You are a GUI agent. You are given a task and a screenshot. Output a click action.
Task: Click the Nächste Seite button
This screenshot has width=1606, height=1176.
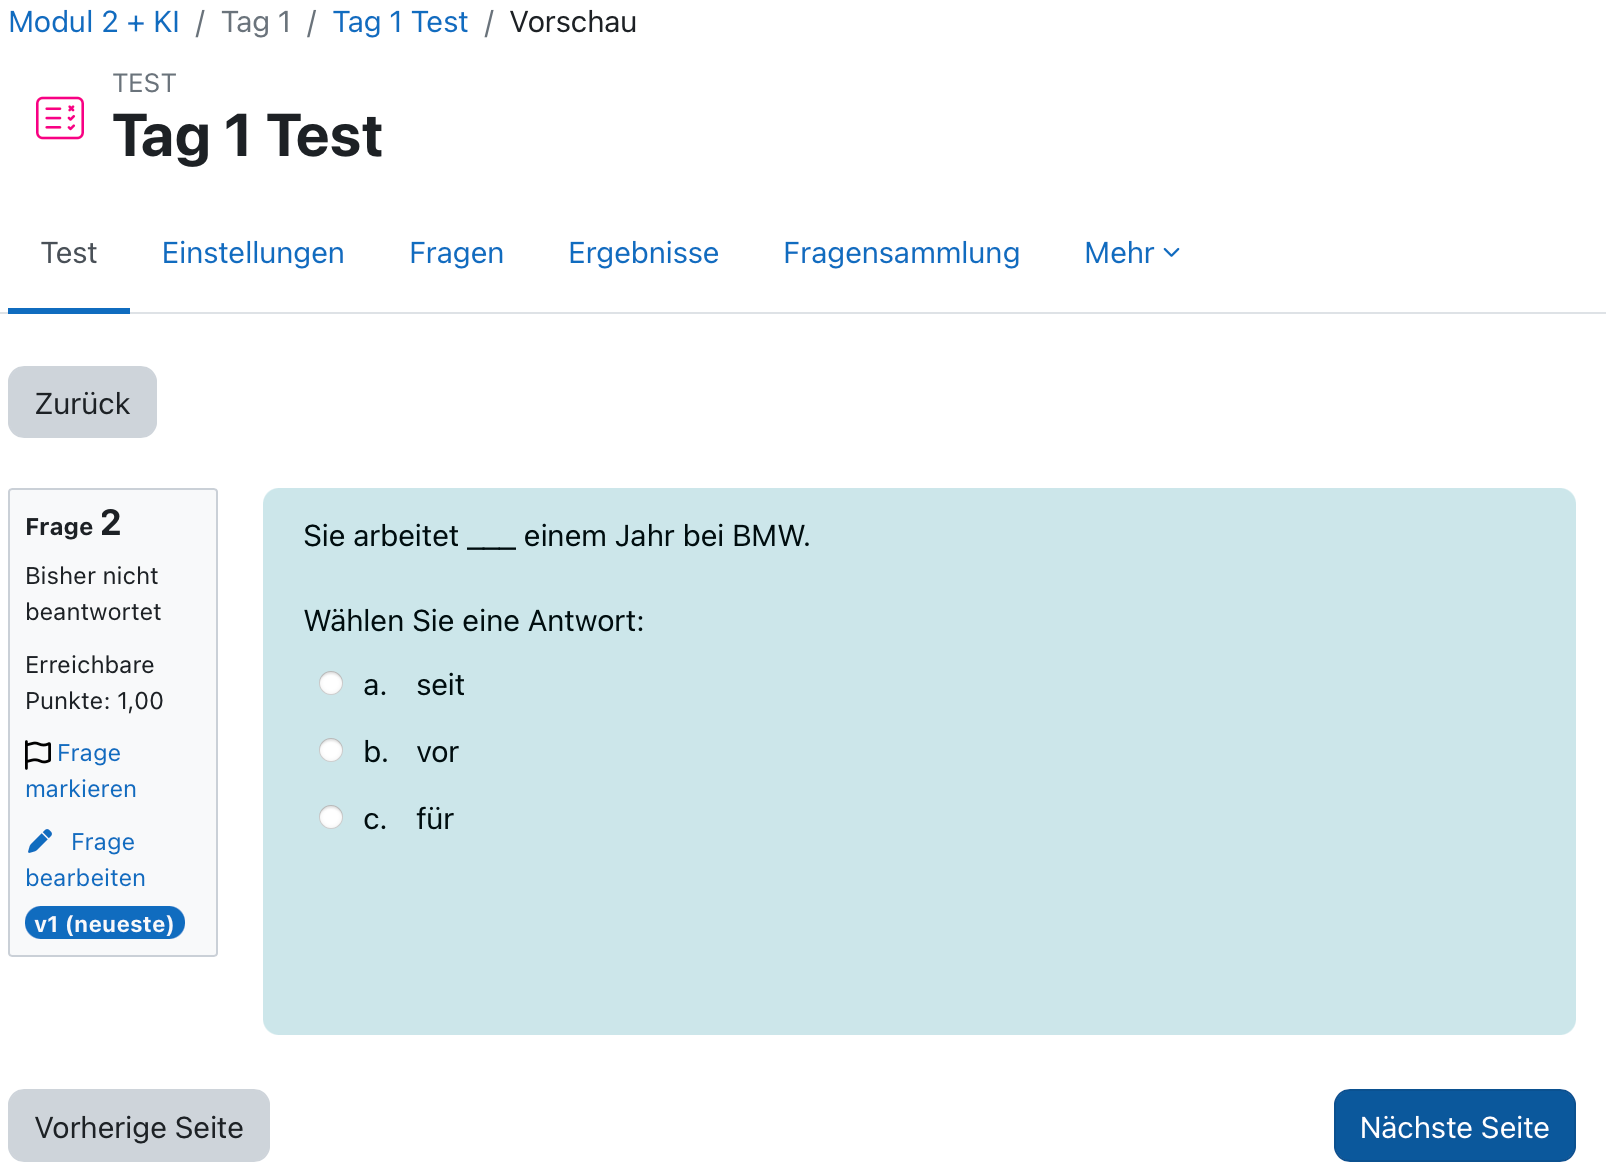(1454, 1126)
